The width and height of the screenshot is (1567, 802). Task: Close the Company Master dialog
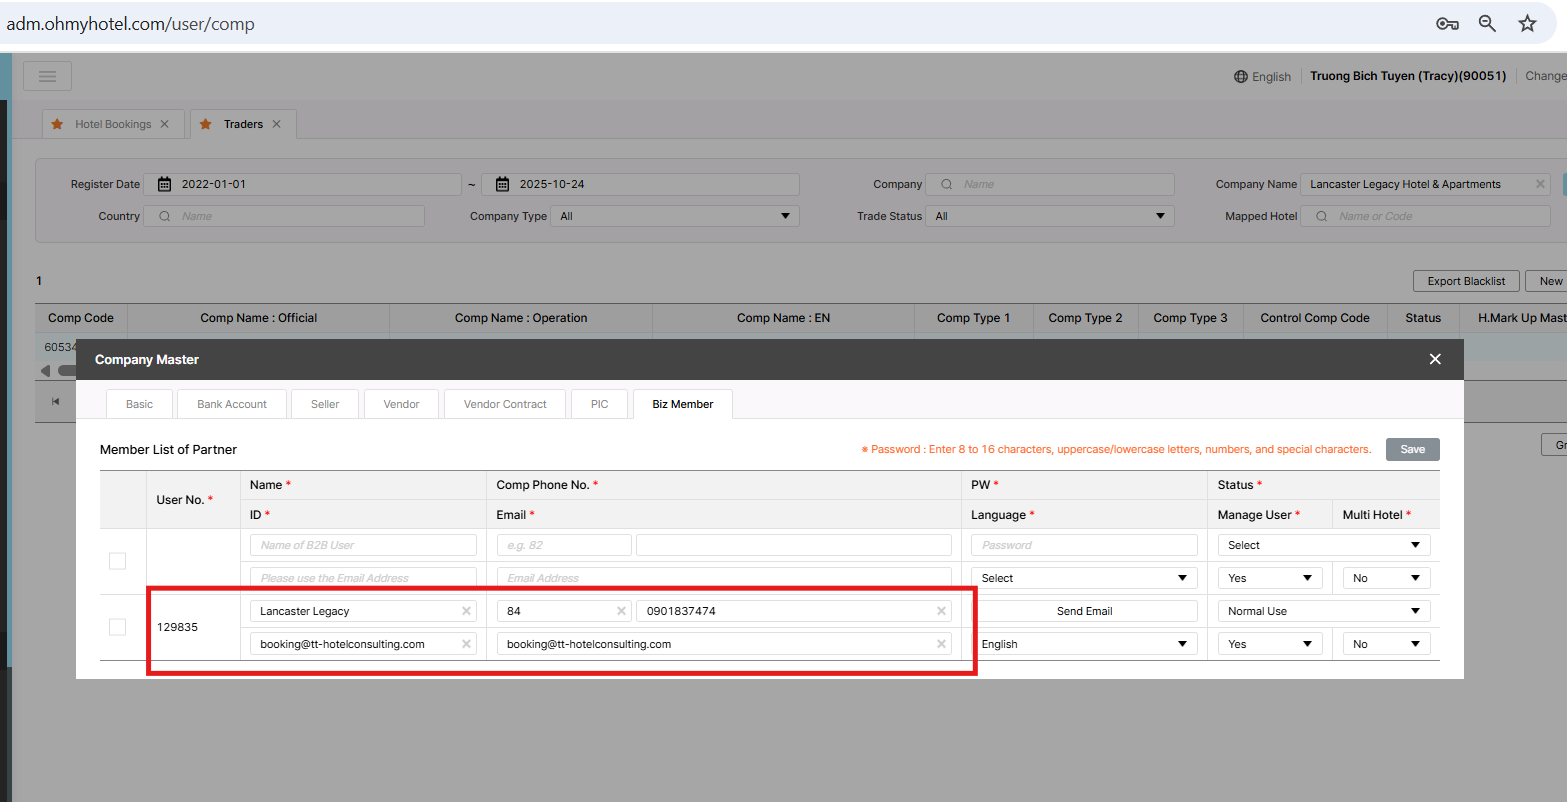point(1435,359)
